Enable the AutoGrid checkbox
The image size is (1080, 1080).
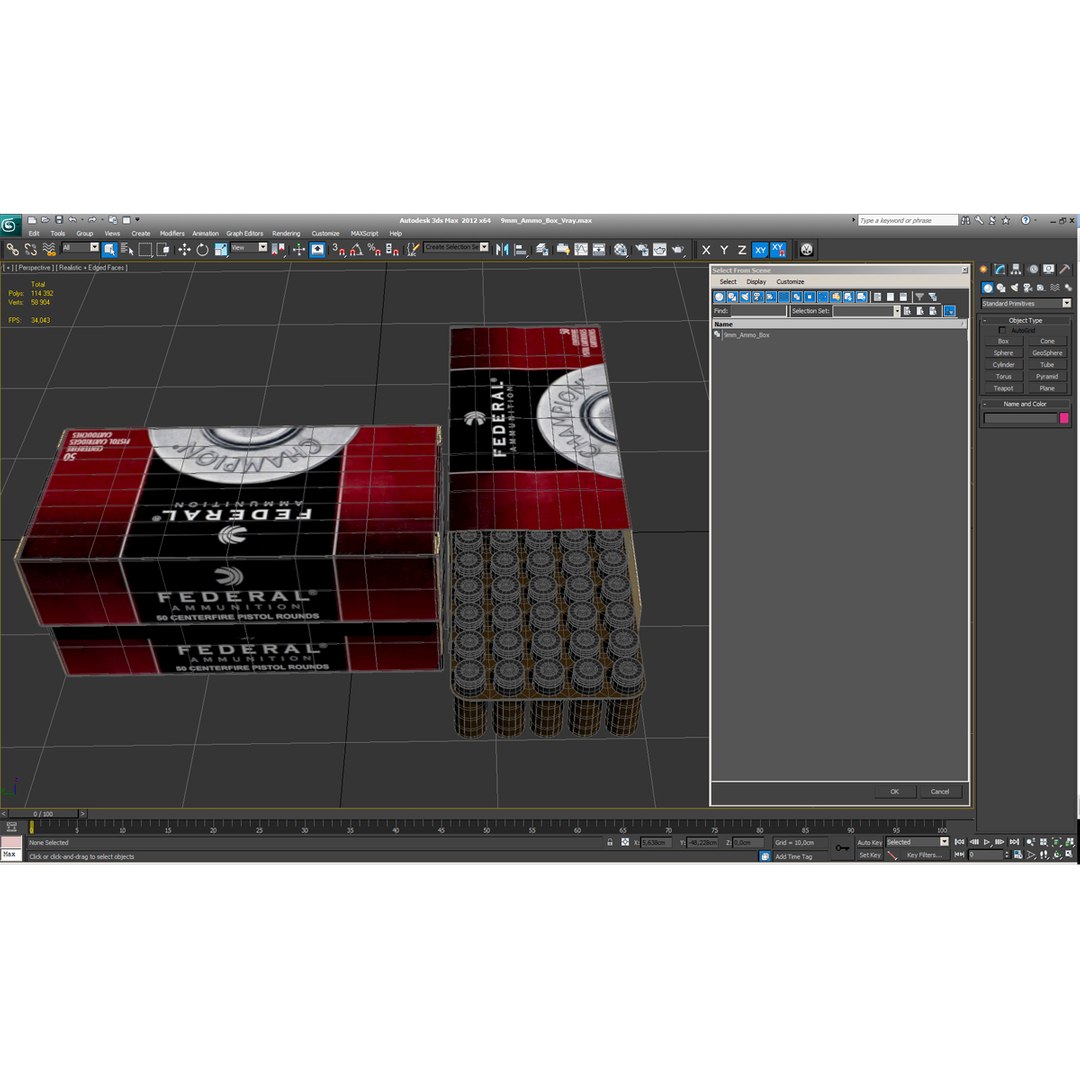[1002, 331]
